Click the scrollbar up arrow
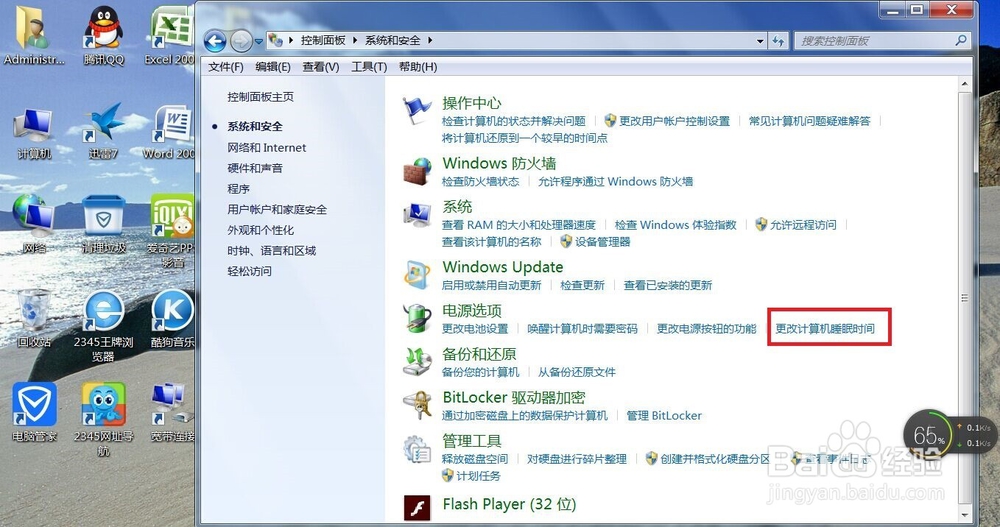Image resolution: width=1000 pixels, height=527 pixels. [x=964, y=84]
